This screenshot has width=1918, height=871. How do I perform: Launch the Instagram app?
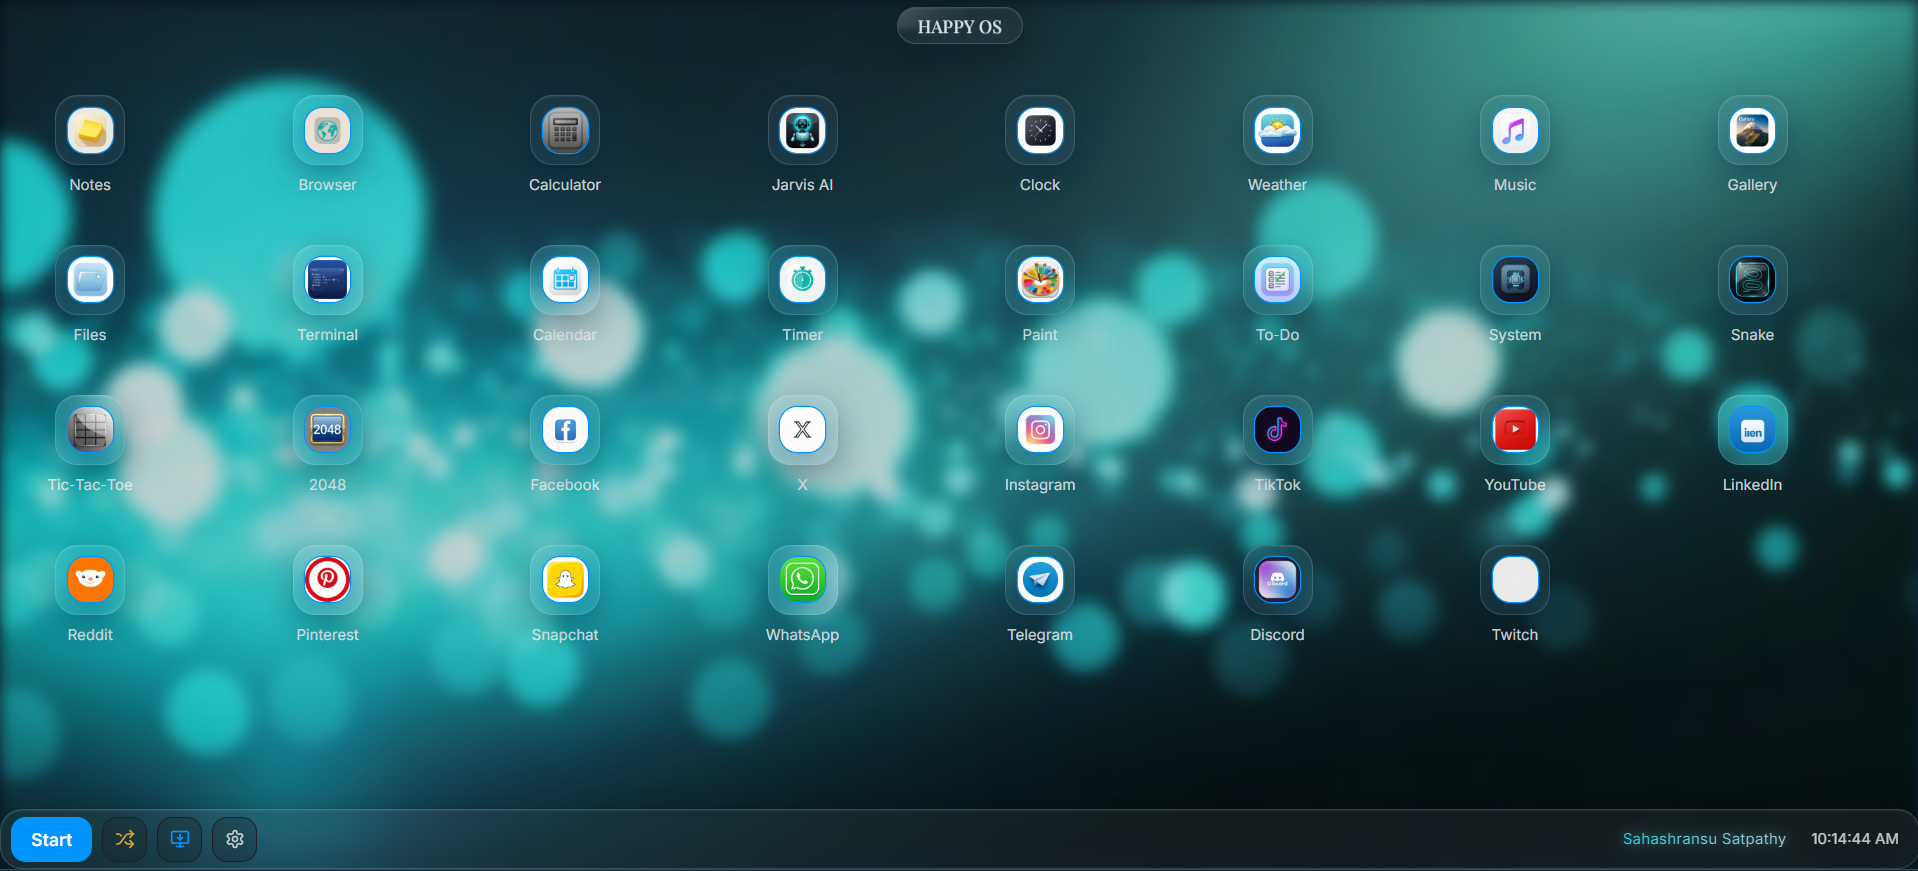(1040, 431)
